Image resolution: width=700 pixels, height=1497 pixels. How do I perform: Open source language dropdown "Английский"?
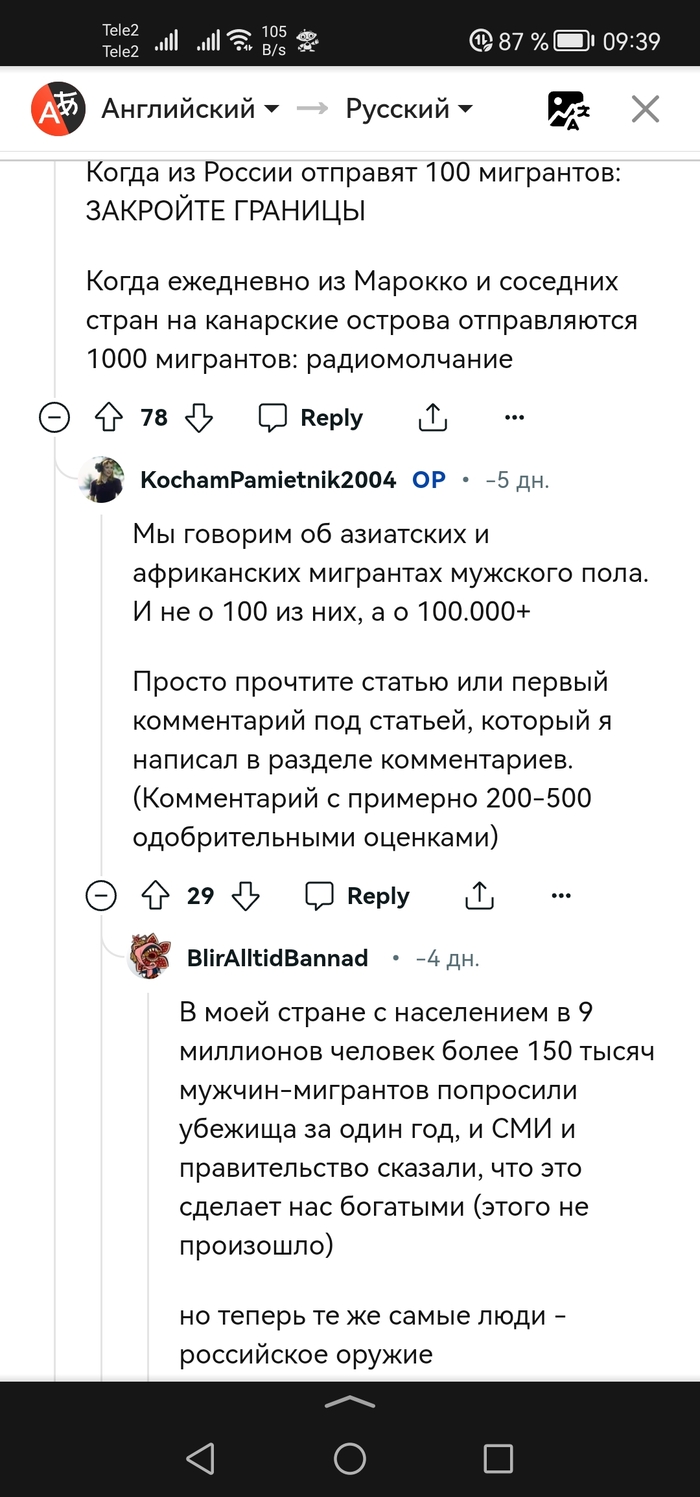pyautogui.click(x=190, y=109)
